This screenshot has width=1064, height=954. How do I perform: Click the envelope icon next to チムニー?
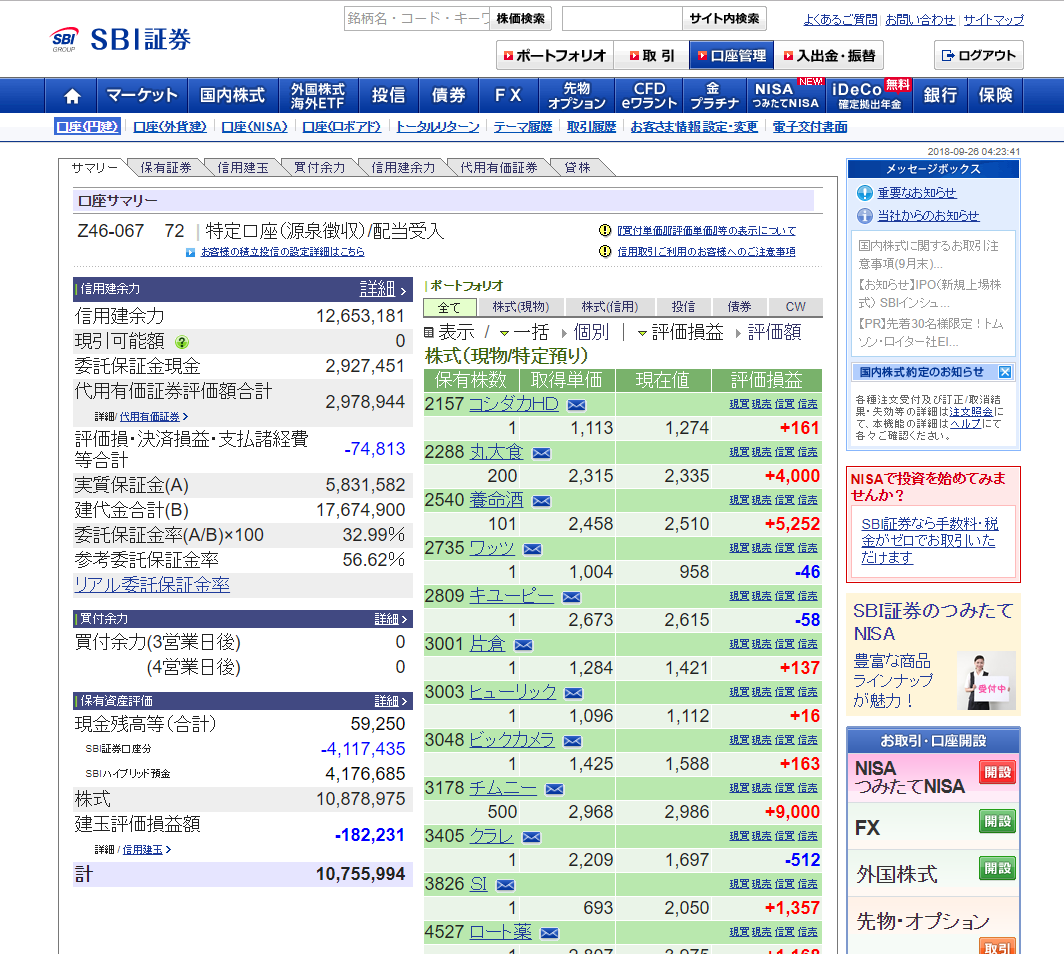(x=554, y=789)
